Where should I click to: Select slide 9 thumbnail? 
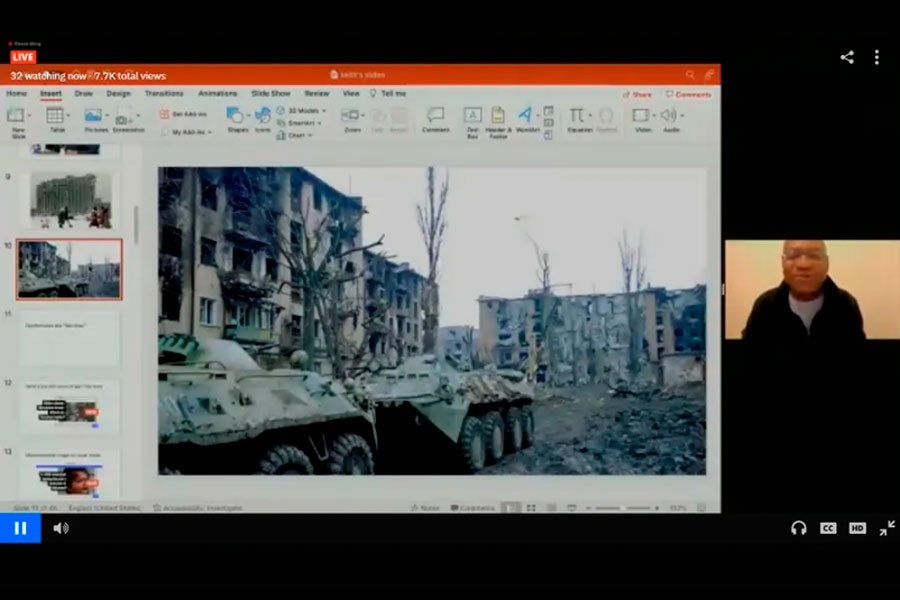click(x=70, y=200)
